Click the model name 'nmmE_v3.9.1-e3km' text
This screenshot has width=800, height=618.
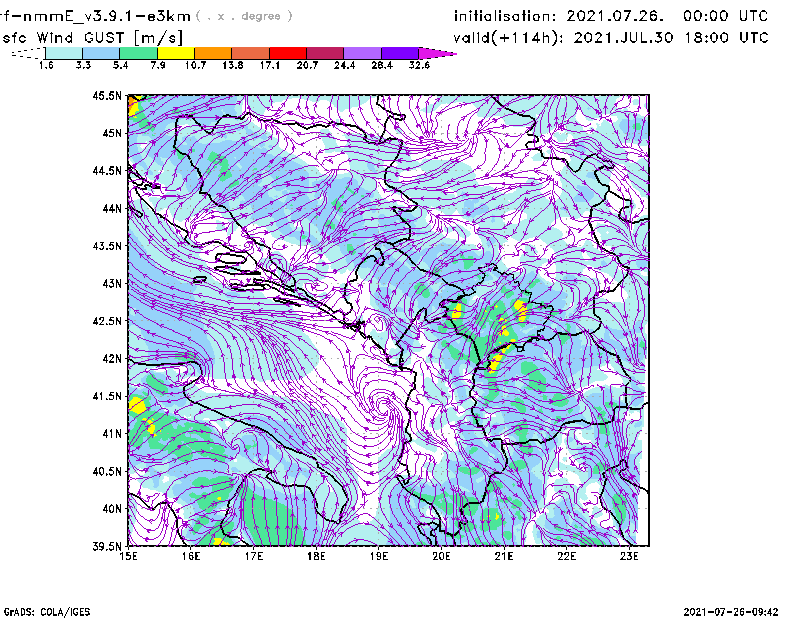tap(106, 16)
